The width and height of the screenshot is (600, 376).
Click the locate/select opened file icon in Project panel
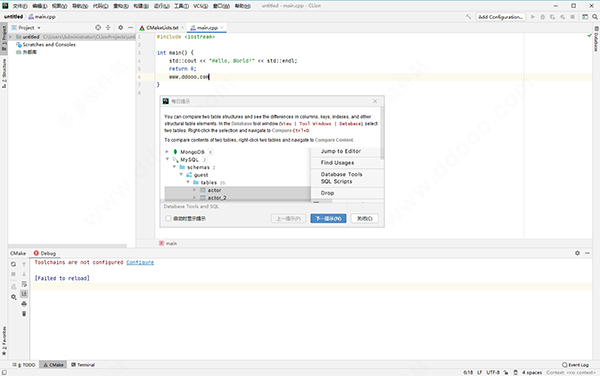click(x=98, y=28)
